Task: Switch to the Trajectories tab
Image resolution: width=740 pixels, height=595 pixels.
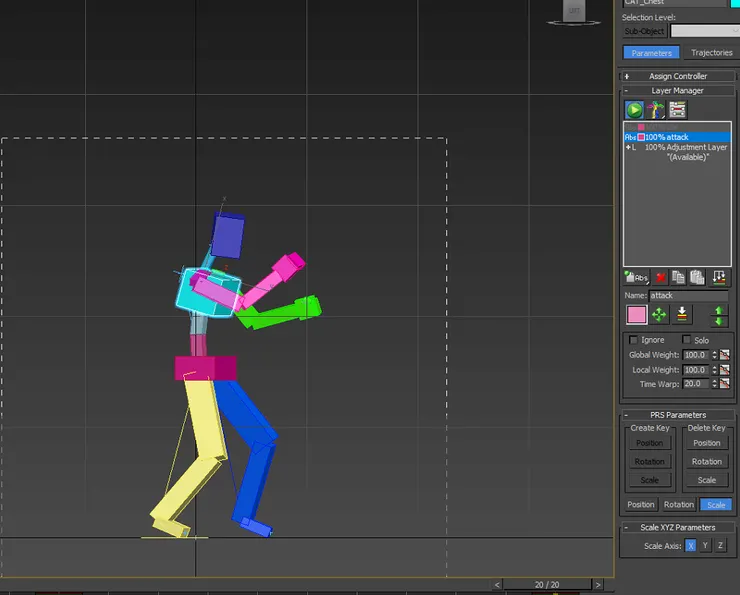Action: (711, 53)
